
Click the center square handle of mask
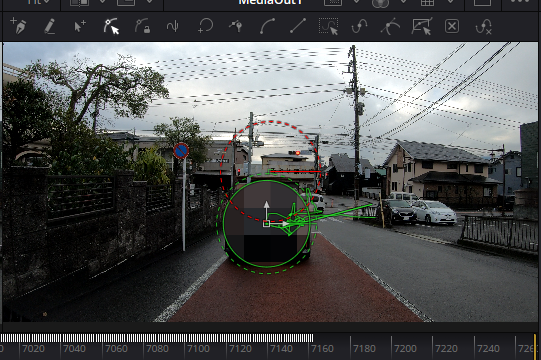click(266, 224)
